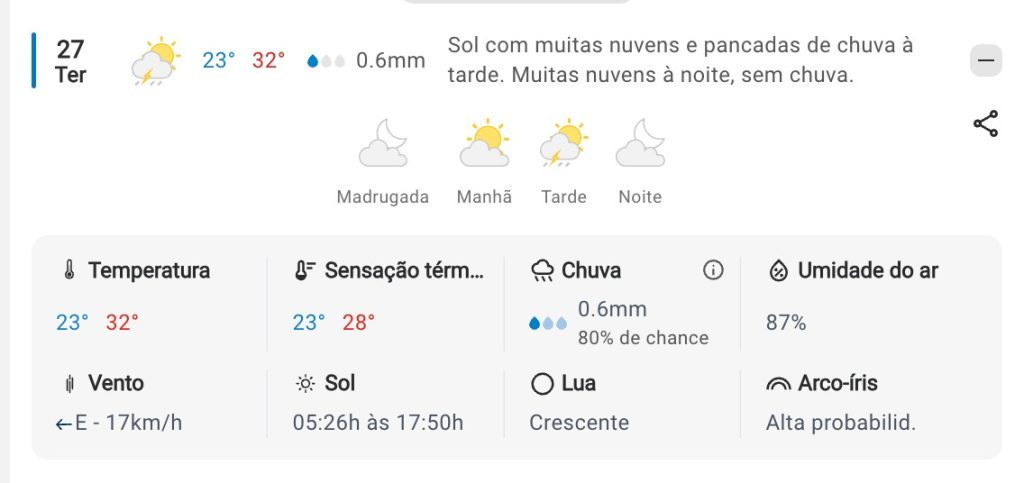Click the 80% de chance rain text
Screen dimensions: 1024x483
pos(643,338)
